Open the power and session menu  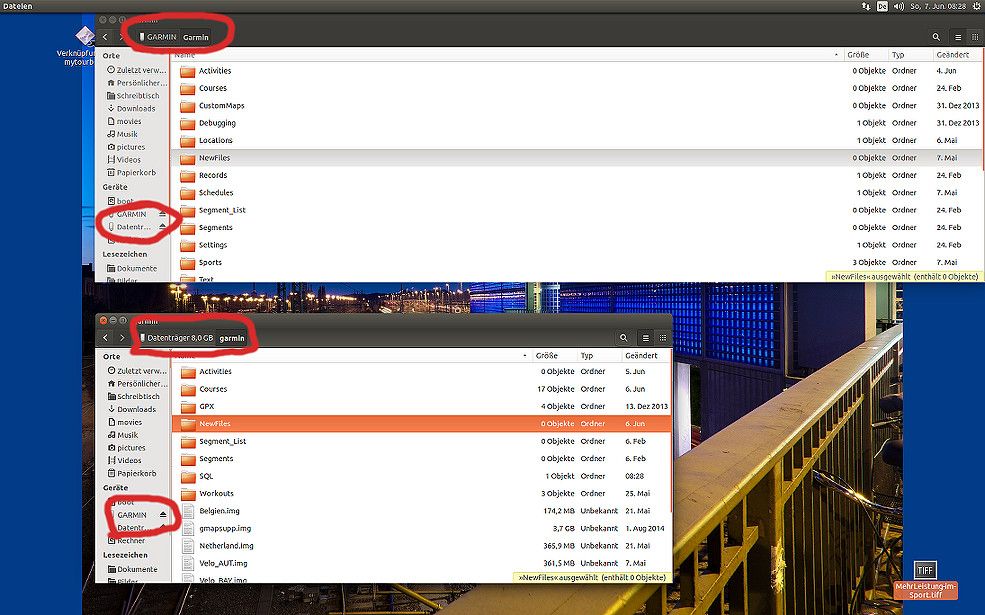[976, 6]
